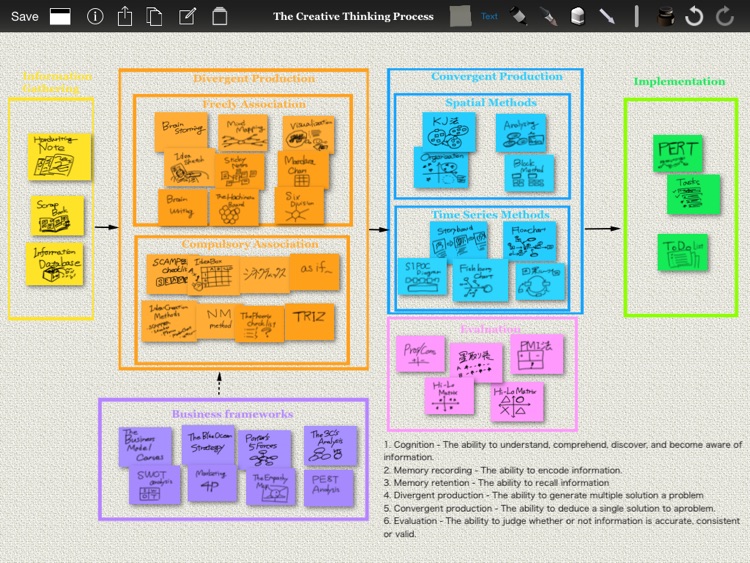Select the Fish bone Chart blue sticky
Viewport: 750px width, 563px height.
480,280
